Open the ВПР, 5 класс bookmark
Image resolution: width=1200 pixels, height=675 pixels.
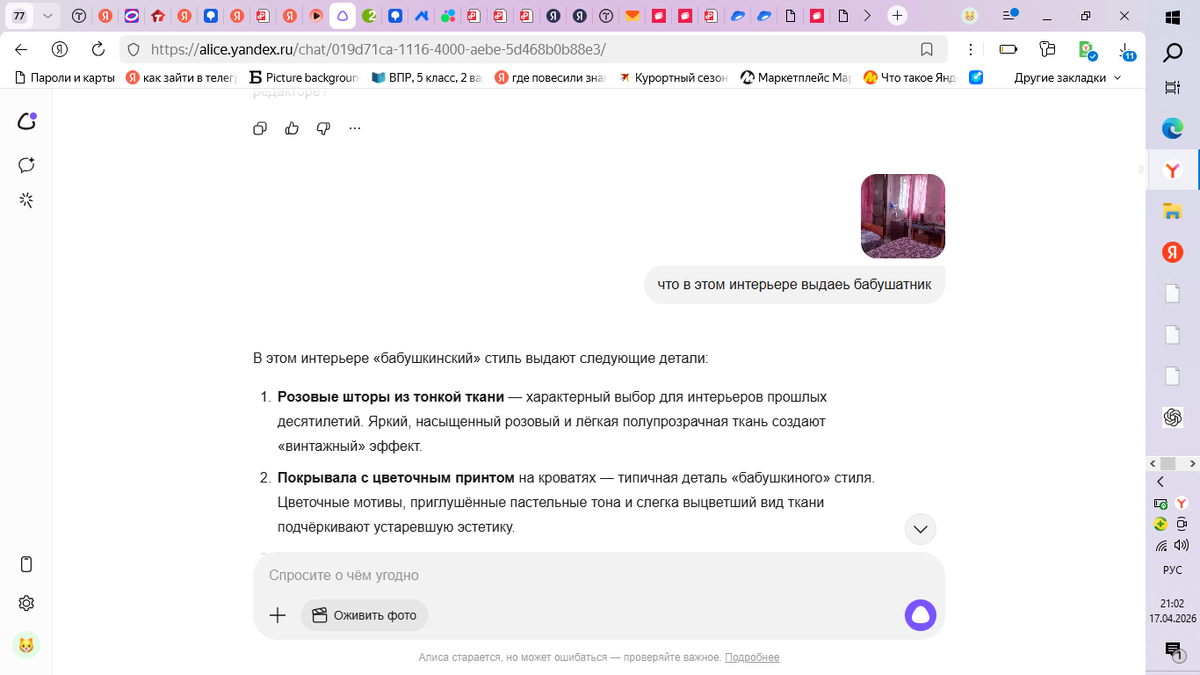coord(426,77)
